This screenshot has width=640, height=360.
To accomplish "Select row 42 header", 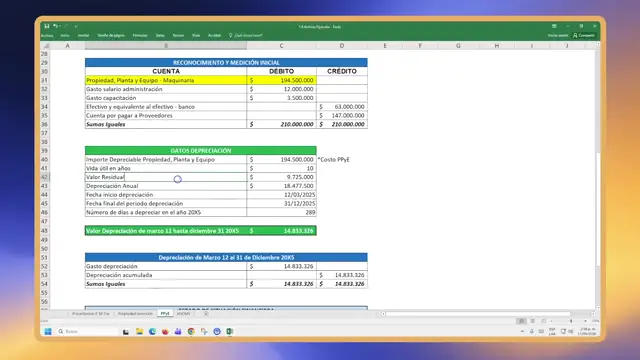I will click(45, 177).
